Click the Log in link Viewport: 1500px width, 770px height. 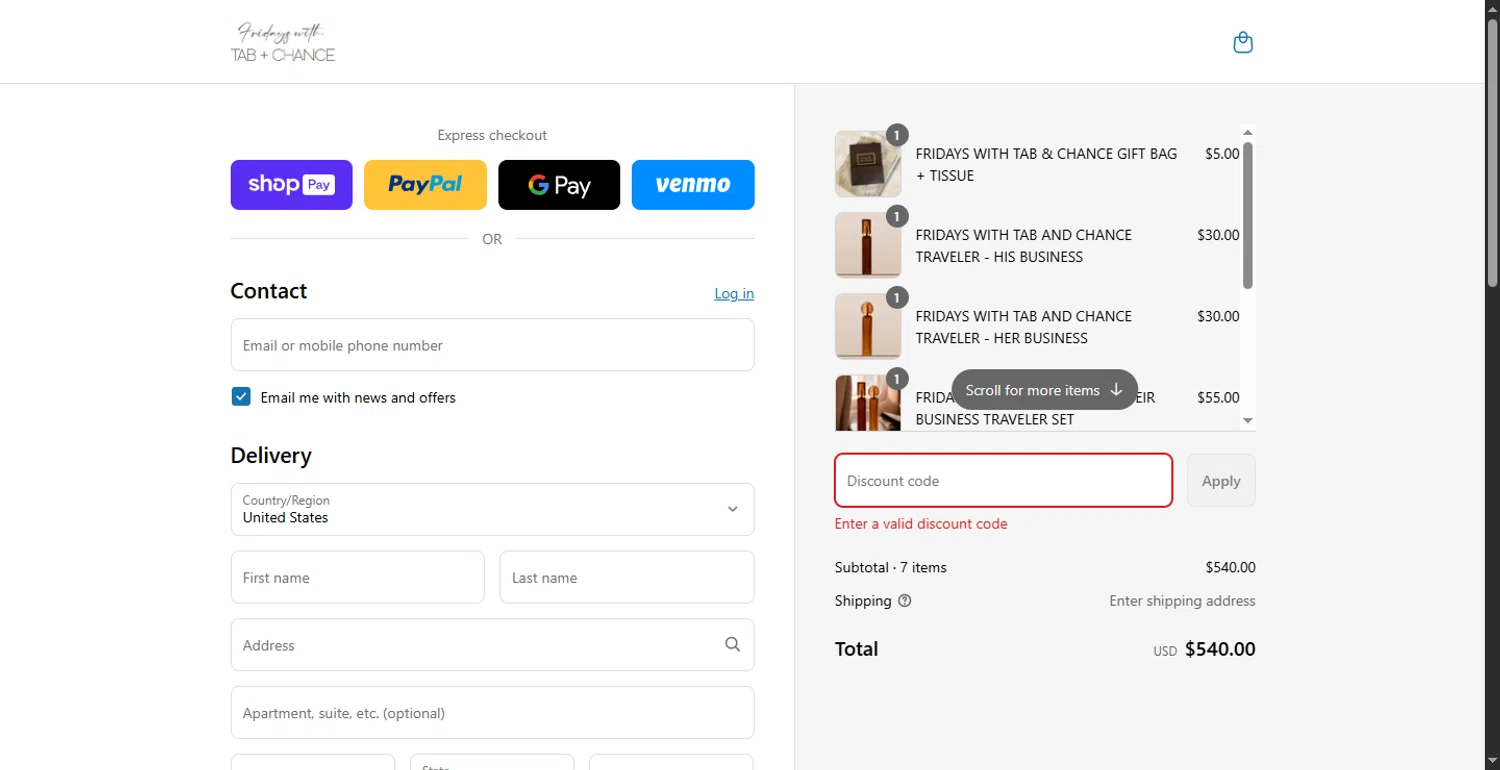click(x=734, y=293)
